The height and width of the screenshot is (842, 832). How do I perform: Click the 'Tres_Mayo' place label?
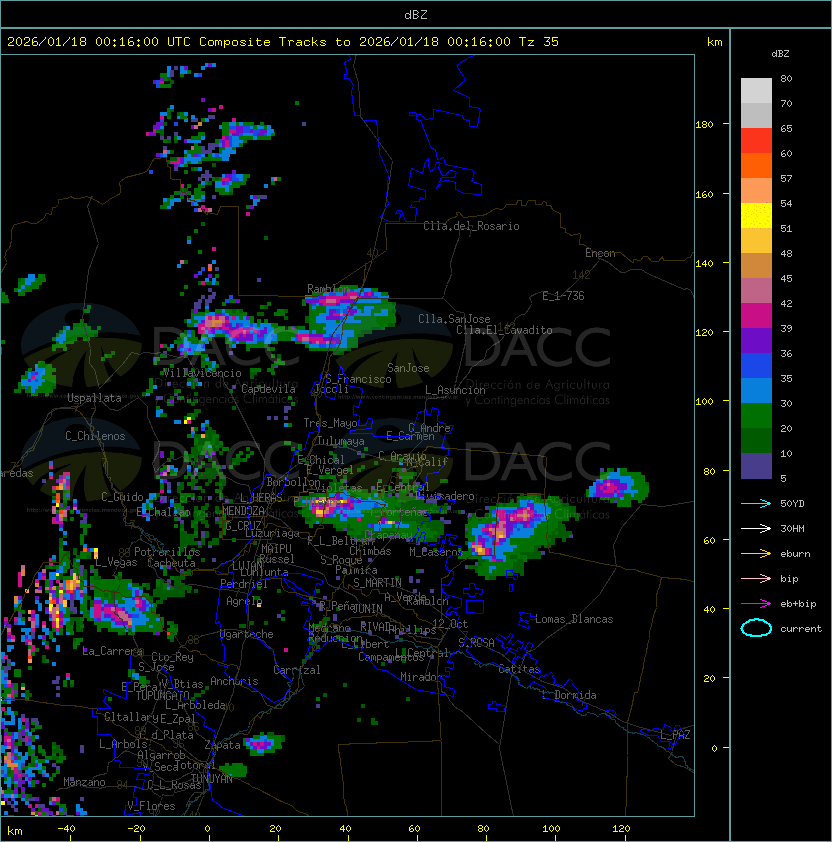pyautogui.click(x=330, y=423)
